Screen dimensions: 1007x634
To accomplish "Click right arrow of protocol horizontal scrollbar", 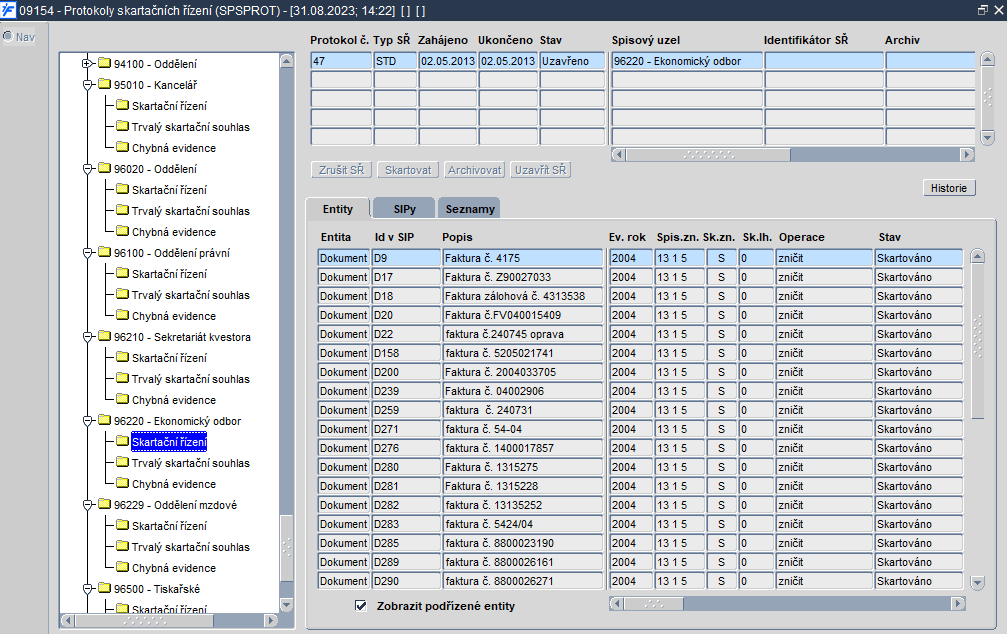I will tap(967, 154).
